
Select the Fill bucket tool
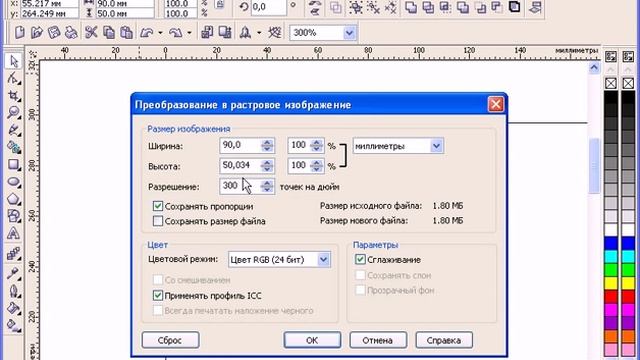(13, 308)
